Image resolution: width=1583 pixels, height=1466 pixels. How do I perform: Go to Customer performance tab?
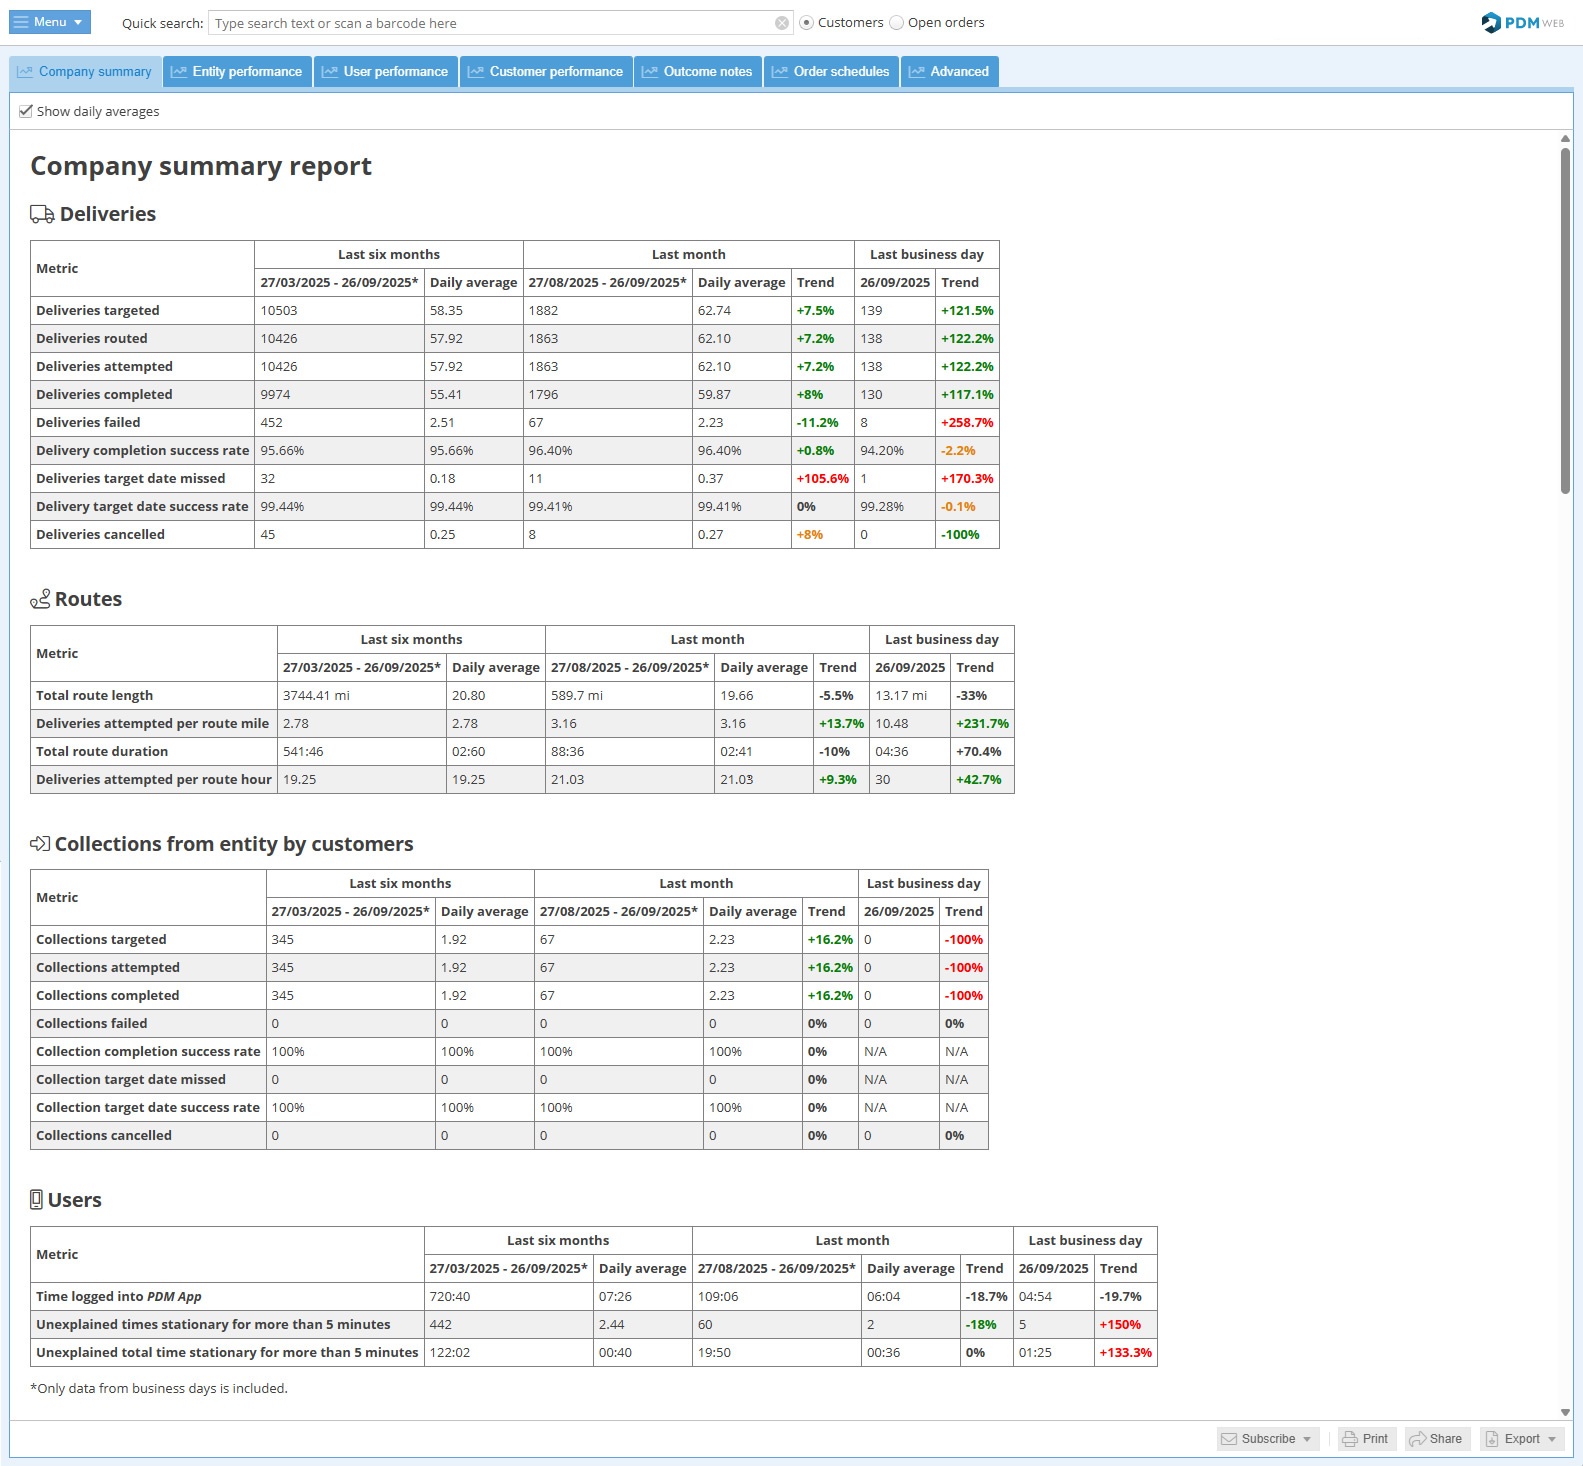click(x=546, y=72)
